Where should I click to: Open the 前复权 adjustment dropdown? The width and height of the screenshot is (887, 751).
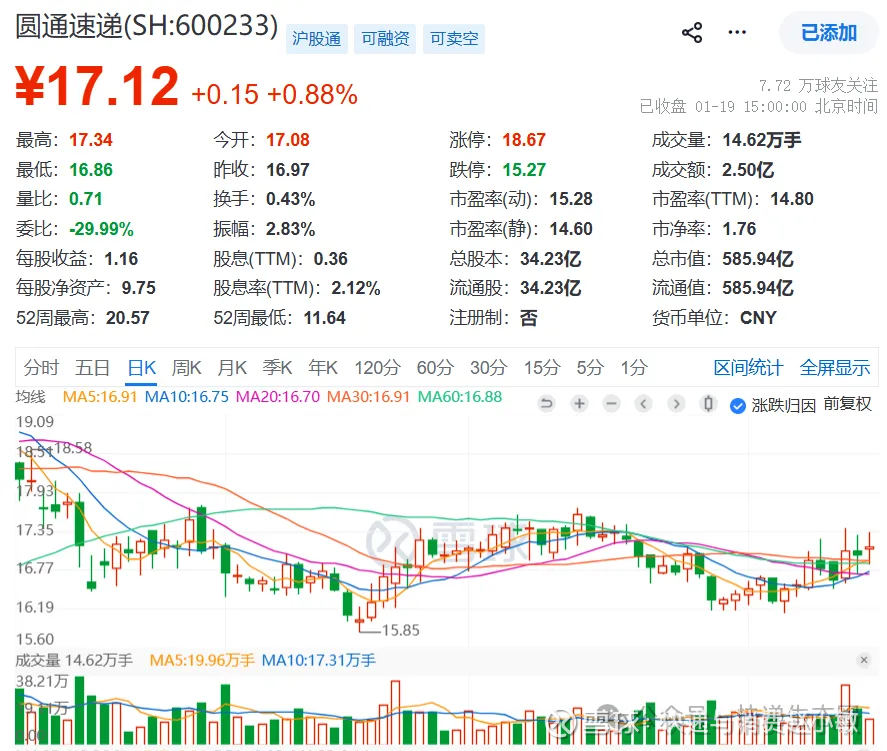(x=847, y=404)
